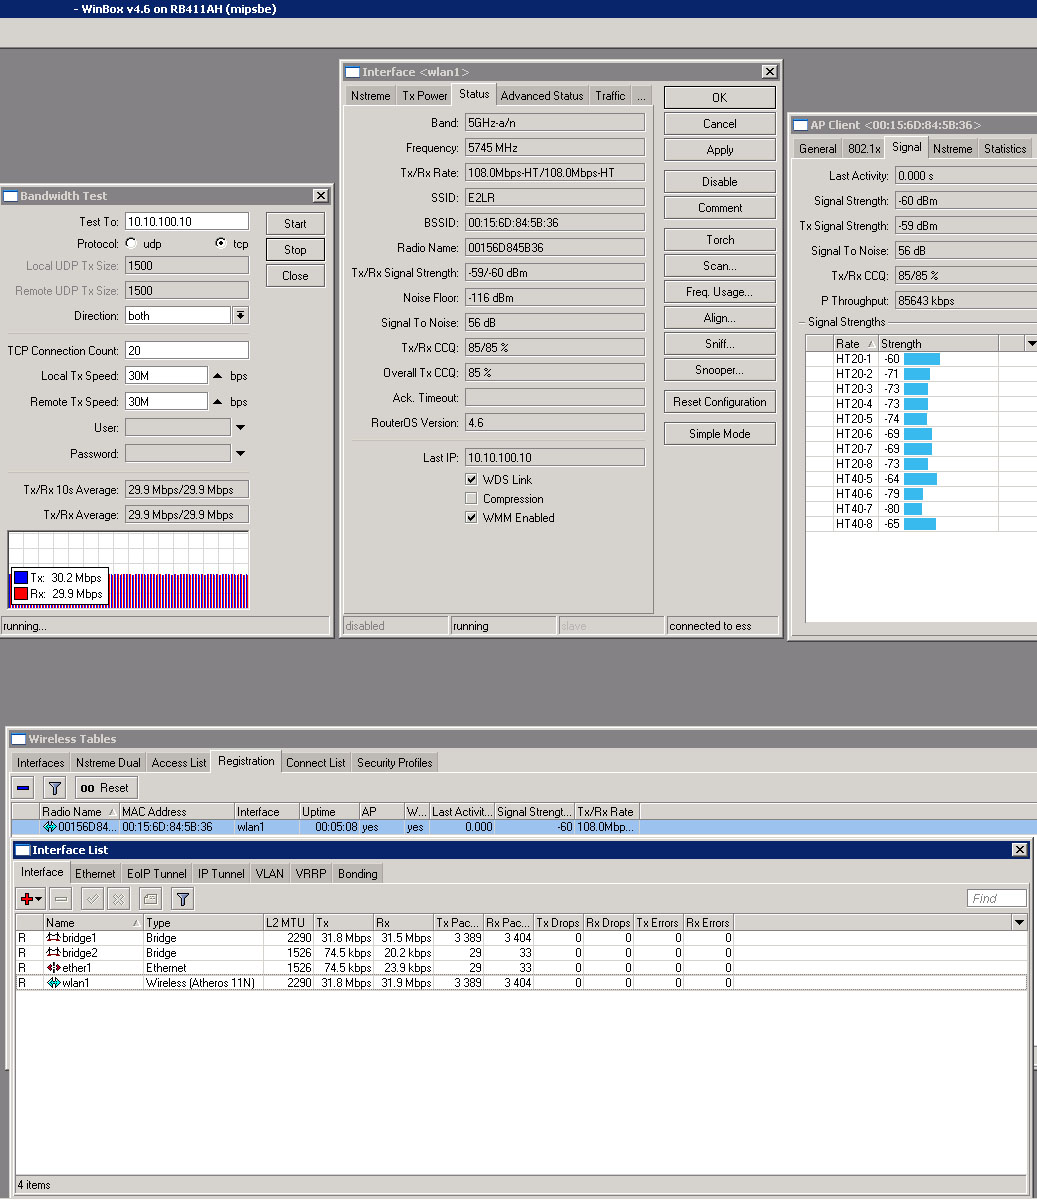Click the enable (checkmark) icon in Interface List
Image resolution: width=1037 pixels, height=1200 pixels.
[92, 899]
